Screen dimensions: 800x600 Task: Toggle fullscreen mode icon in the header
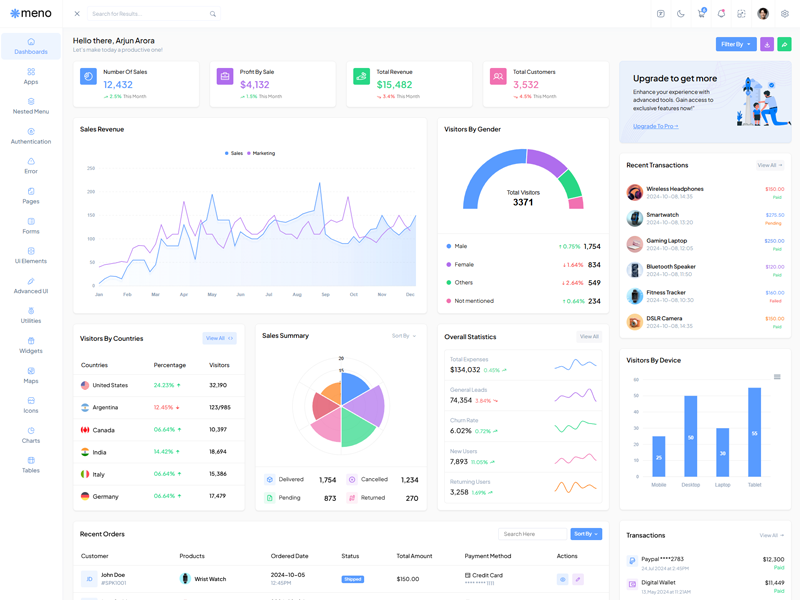coord(741,14)
